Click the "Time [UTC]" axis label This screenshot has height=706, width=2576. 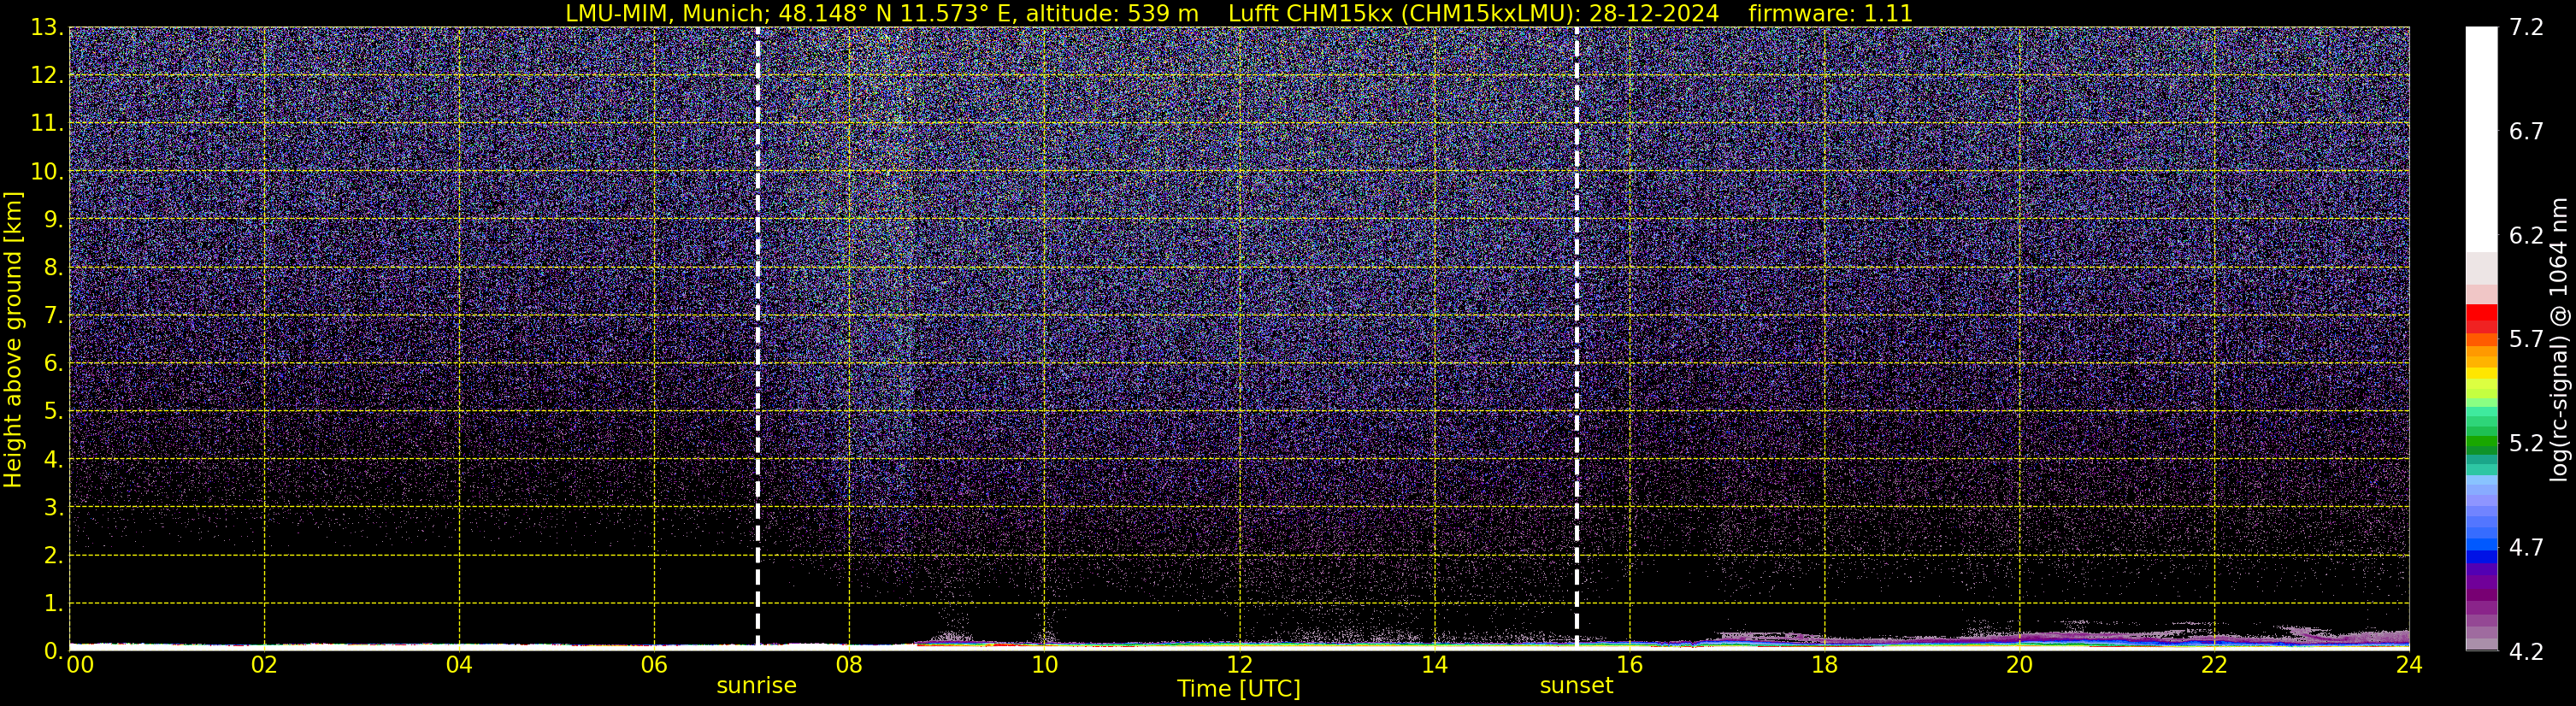click(x=1238, y=689)
